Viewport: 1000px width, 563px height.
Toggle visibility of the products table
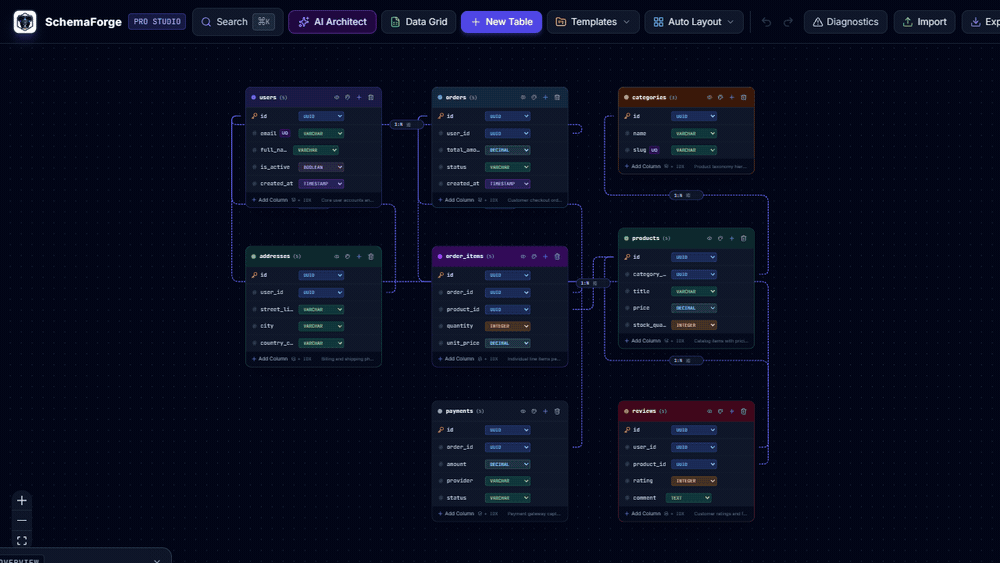(709, 238)
